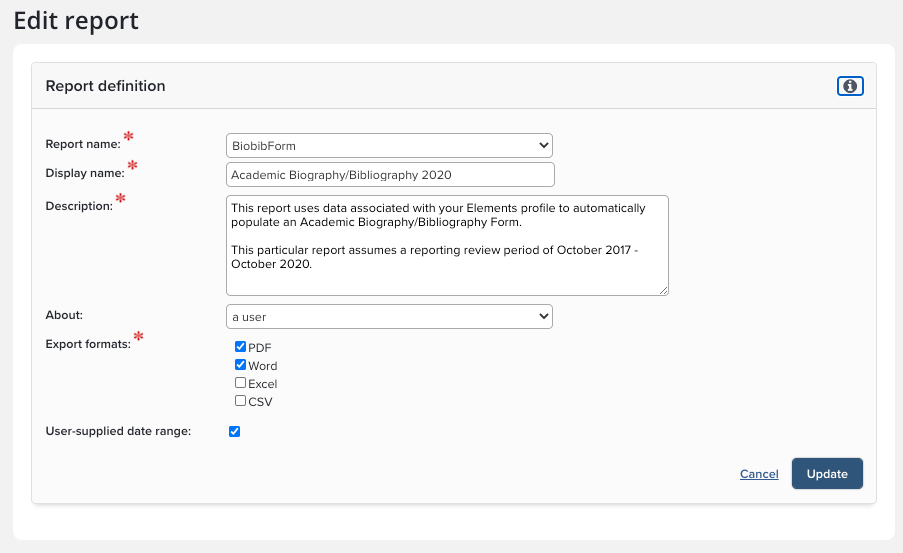The width and height of the screenshot is (903, 553).
Task: Click into the Display name field
Action: point(389,175)
